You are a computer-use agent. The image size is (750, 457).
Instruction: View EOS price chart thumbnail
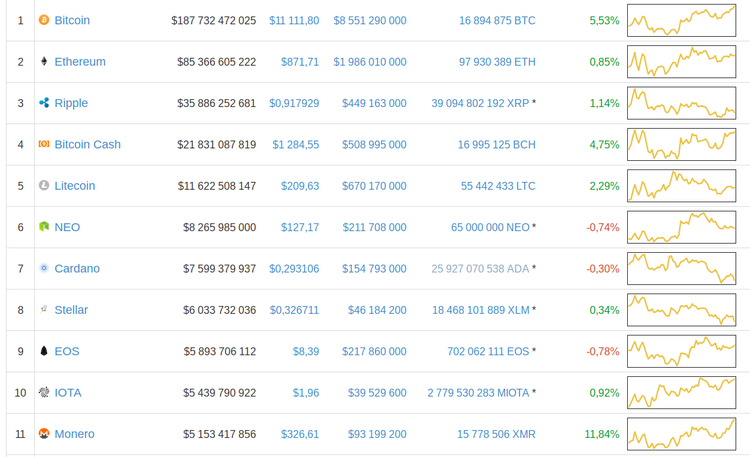click(682, 351)
